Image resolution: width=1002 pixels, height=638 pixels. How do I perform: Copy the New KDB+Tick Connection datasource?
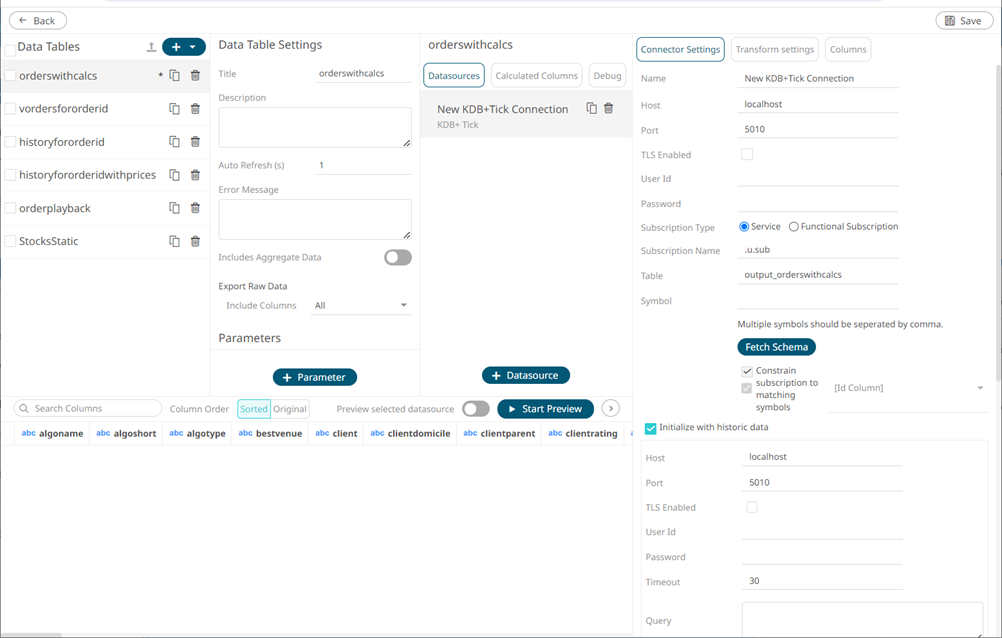pyautogui.click(x=592, y=109)
